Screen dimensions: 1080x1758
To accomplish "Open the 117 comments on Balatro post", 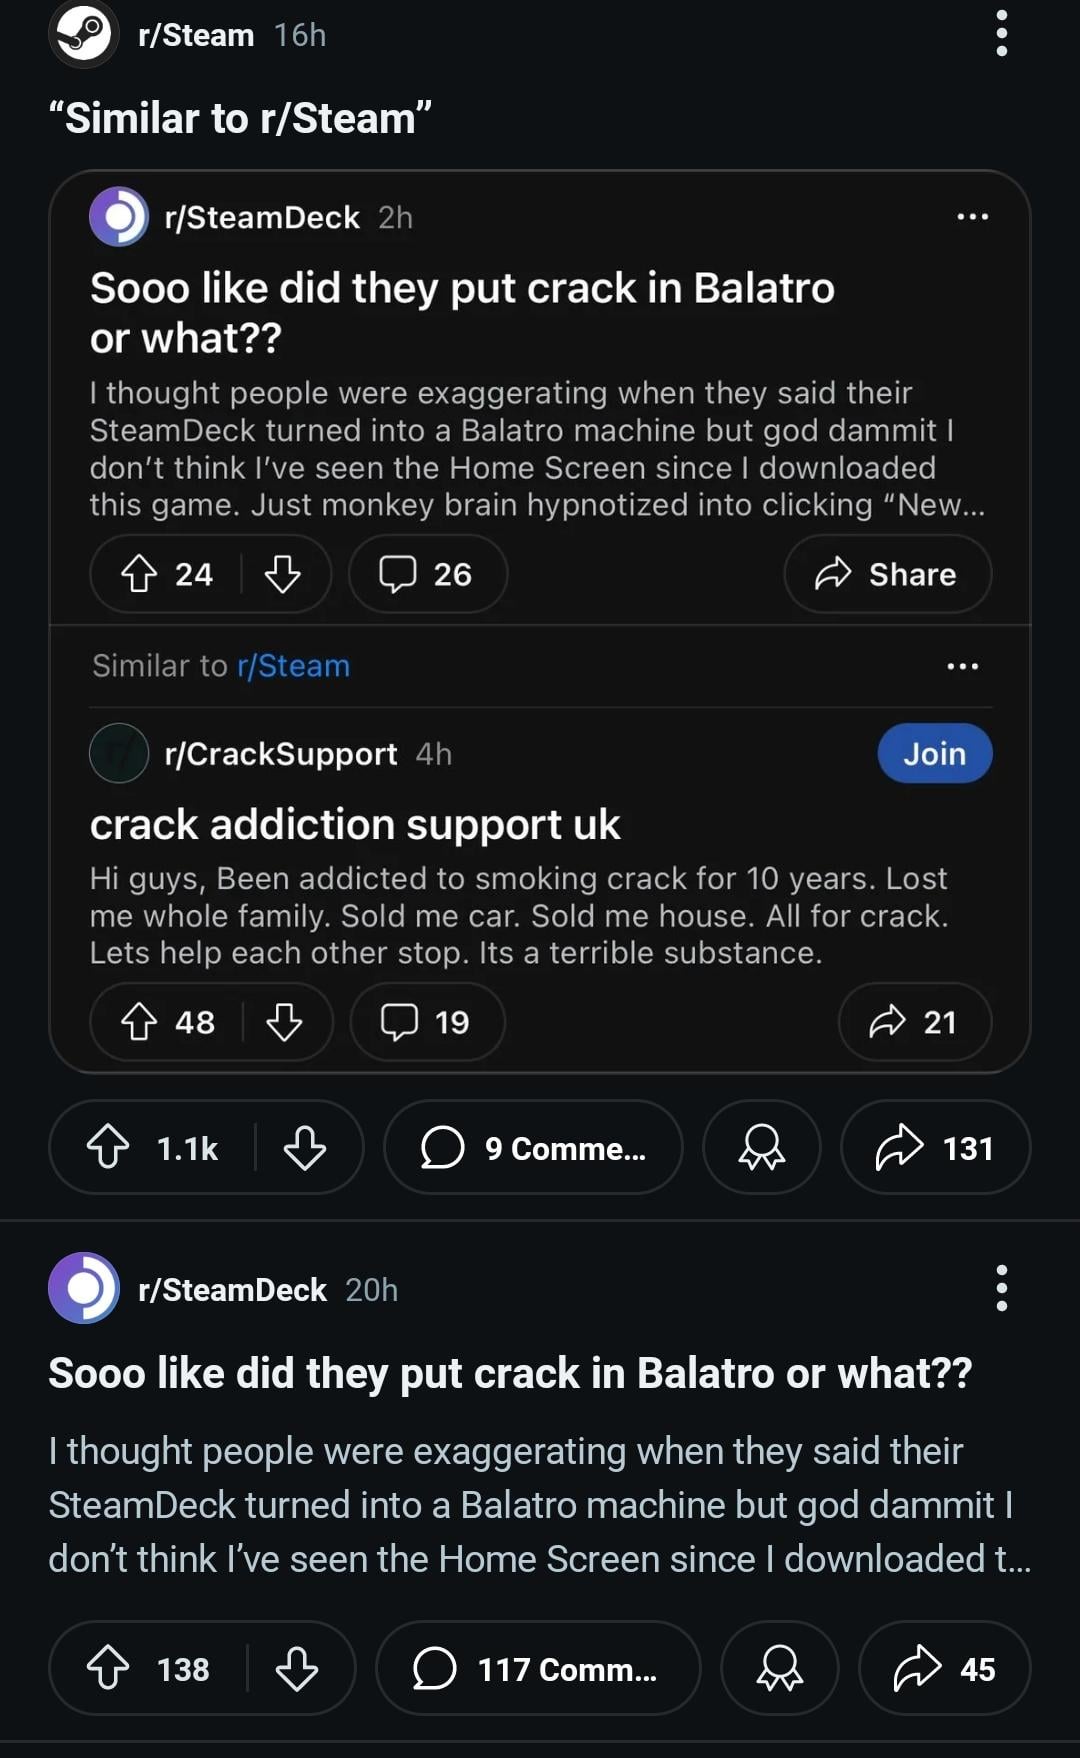I will 537,1668.
